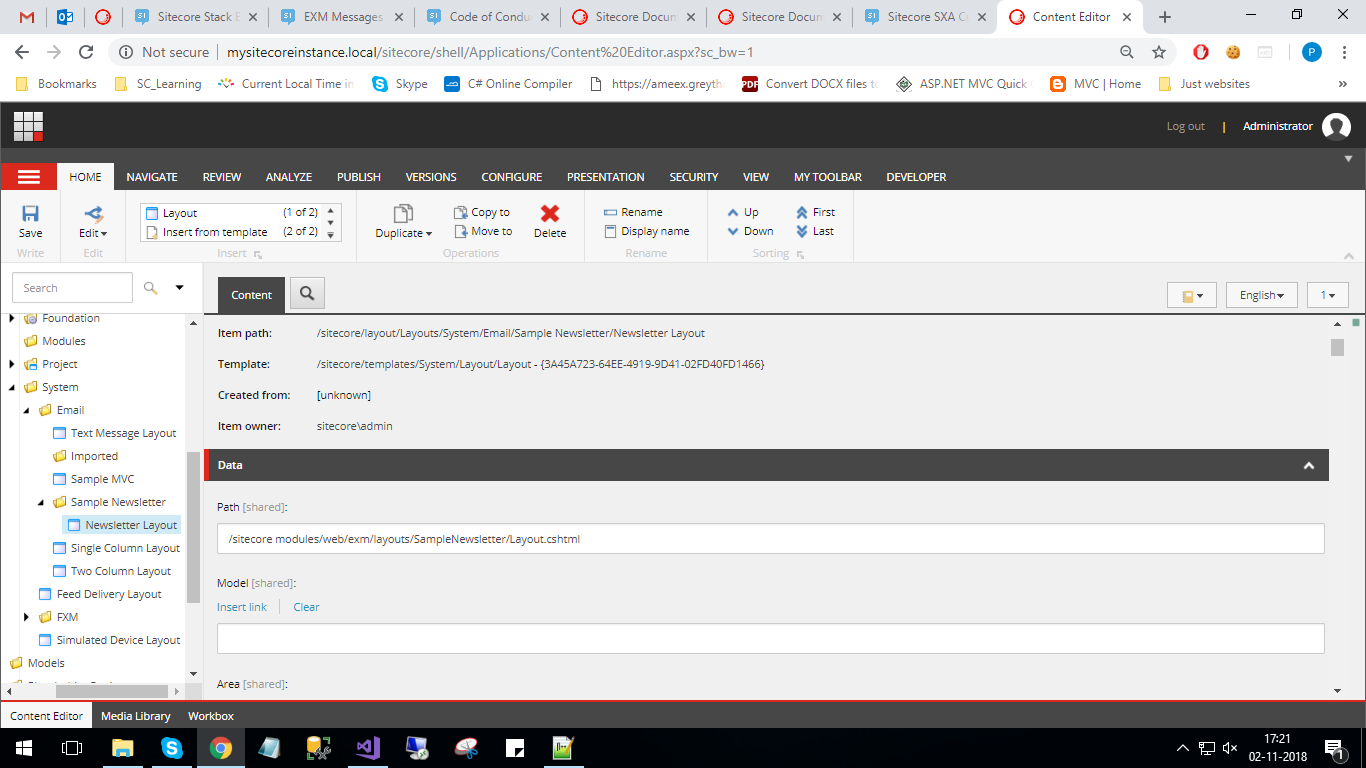The height and width of the screenshot is (768, 1366).
Task: Switch to the Media Library bottom tab
Action: pos(136,716)
